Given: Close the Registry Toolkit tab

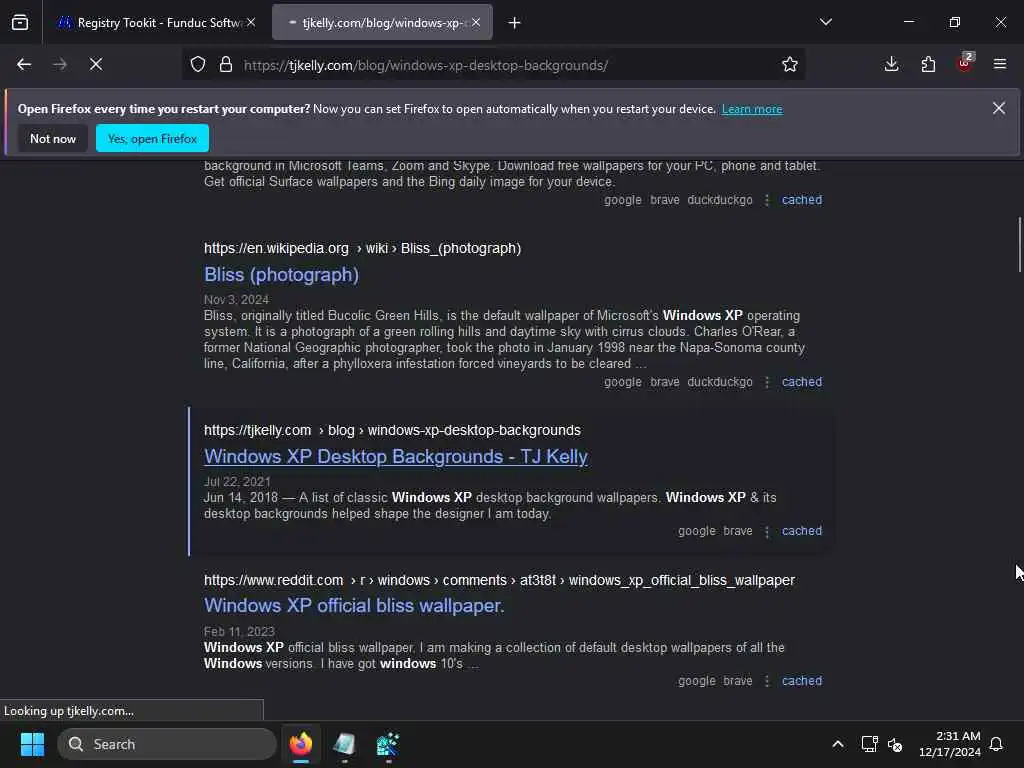Looking at the screenshot, I should 251,22.
